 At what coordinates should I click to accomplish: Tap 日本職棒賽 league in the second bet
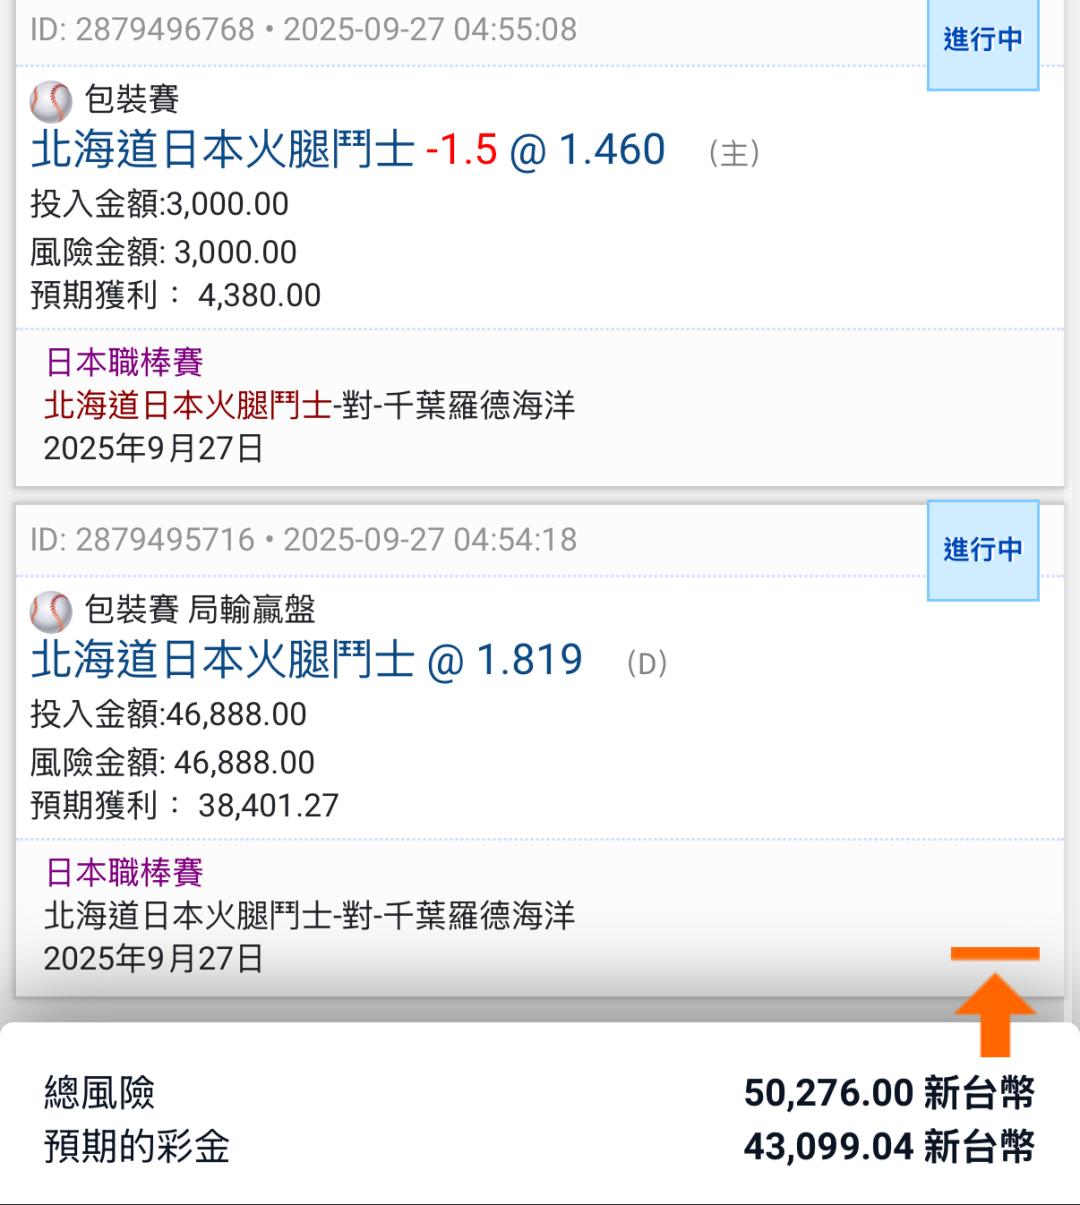(x=125, y=872)
